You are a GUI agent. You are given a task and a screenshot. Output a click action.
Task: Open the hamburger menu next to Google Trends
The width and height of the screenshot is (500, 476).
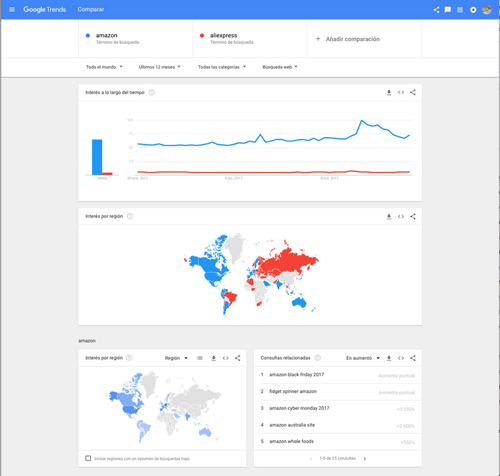point(12,9)
